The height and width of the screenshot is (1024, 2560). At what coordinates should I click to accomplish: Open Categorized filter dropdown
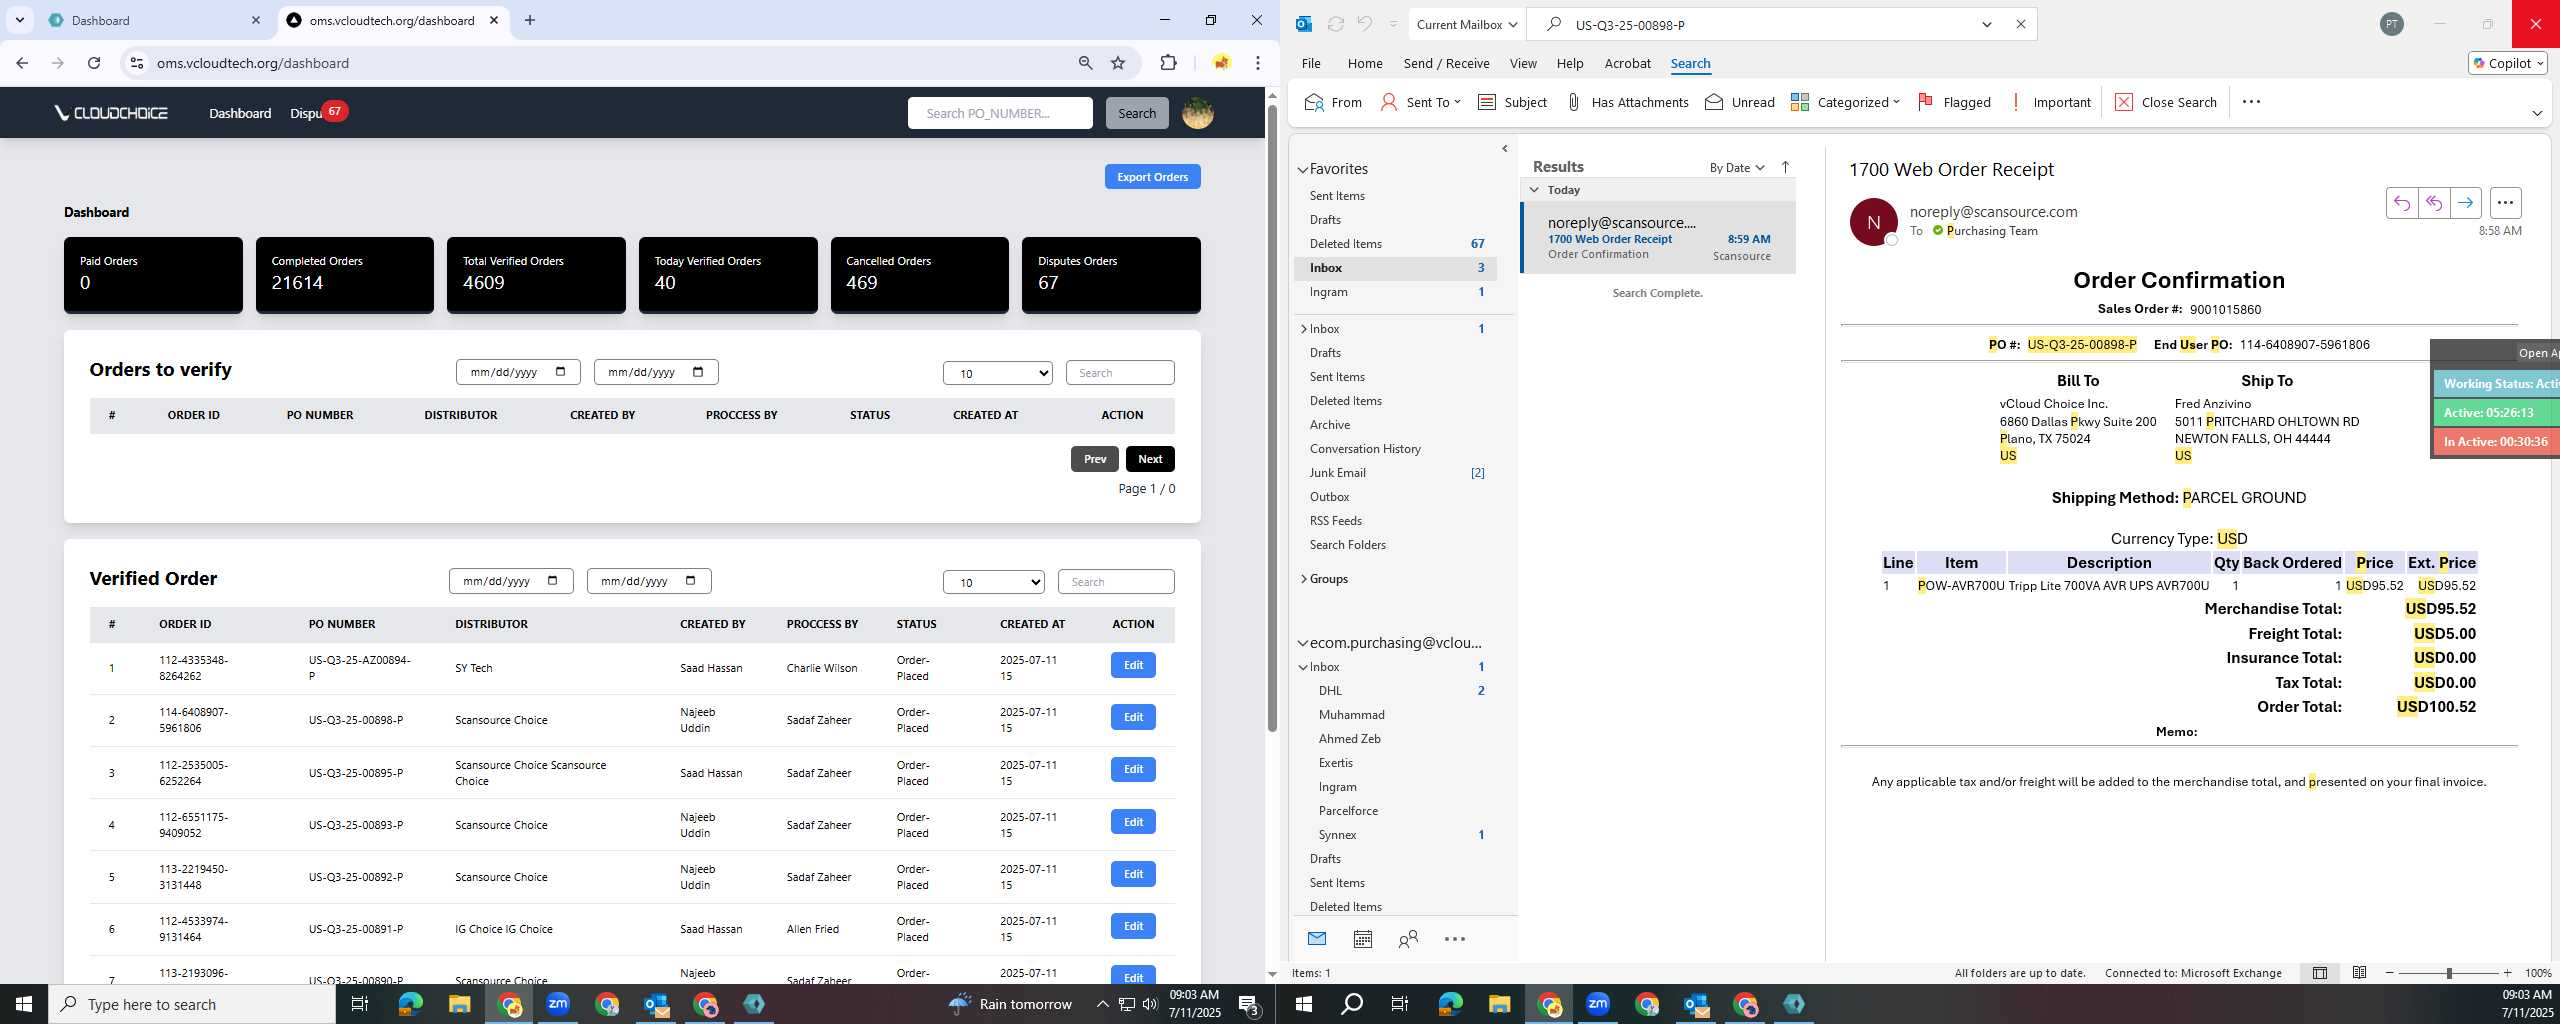pos(1845,102)
